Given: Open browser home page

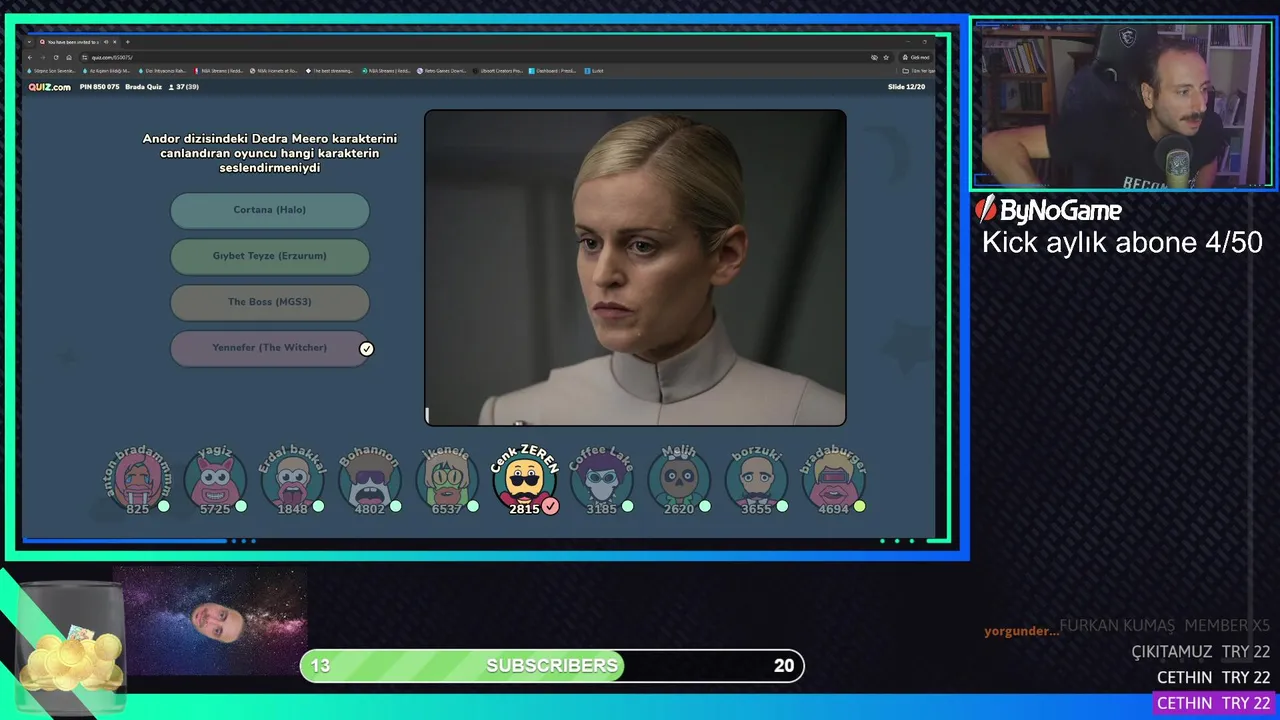Looking at the screenshot, I should pyautogui.click(x=69, y=57).
